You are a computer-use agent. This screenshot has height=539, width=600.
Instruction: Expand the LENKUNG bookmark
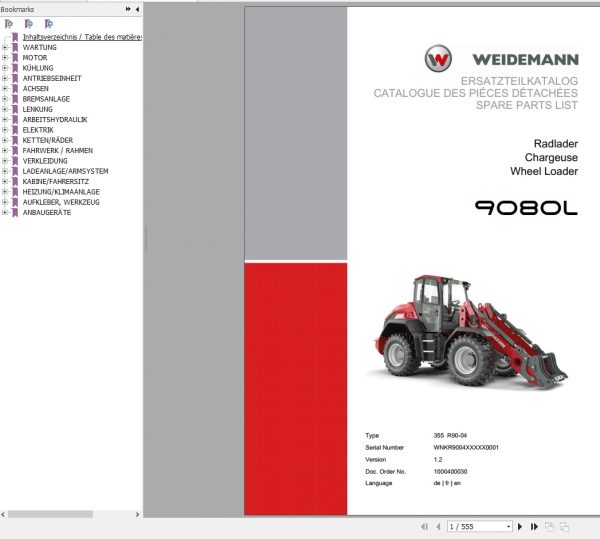pyautogui.click(x=5, y=109)
